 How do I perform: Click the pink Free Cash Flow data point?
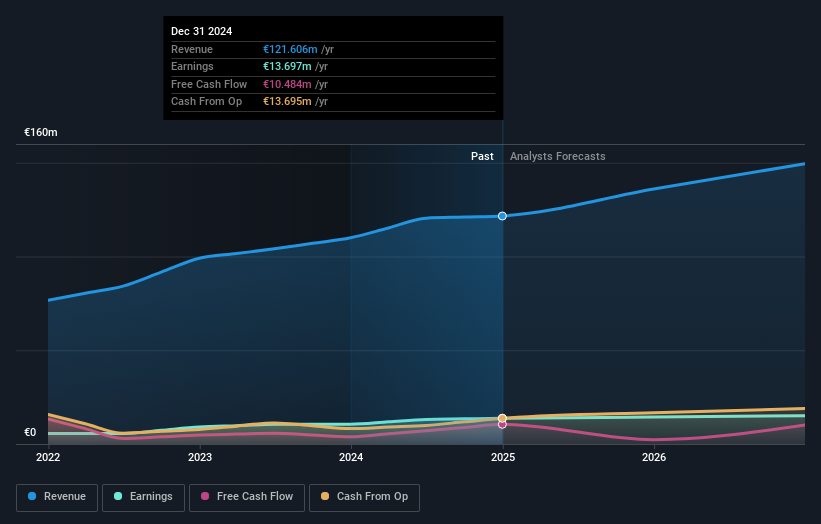pyautogui.click(x=502, y=425)
